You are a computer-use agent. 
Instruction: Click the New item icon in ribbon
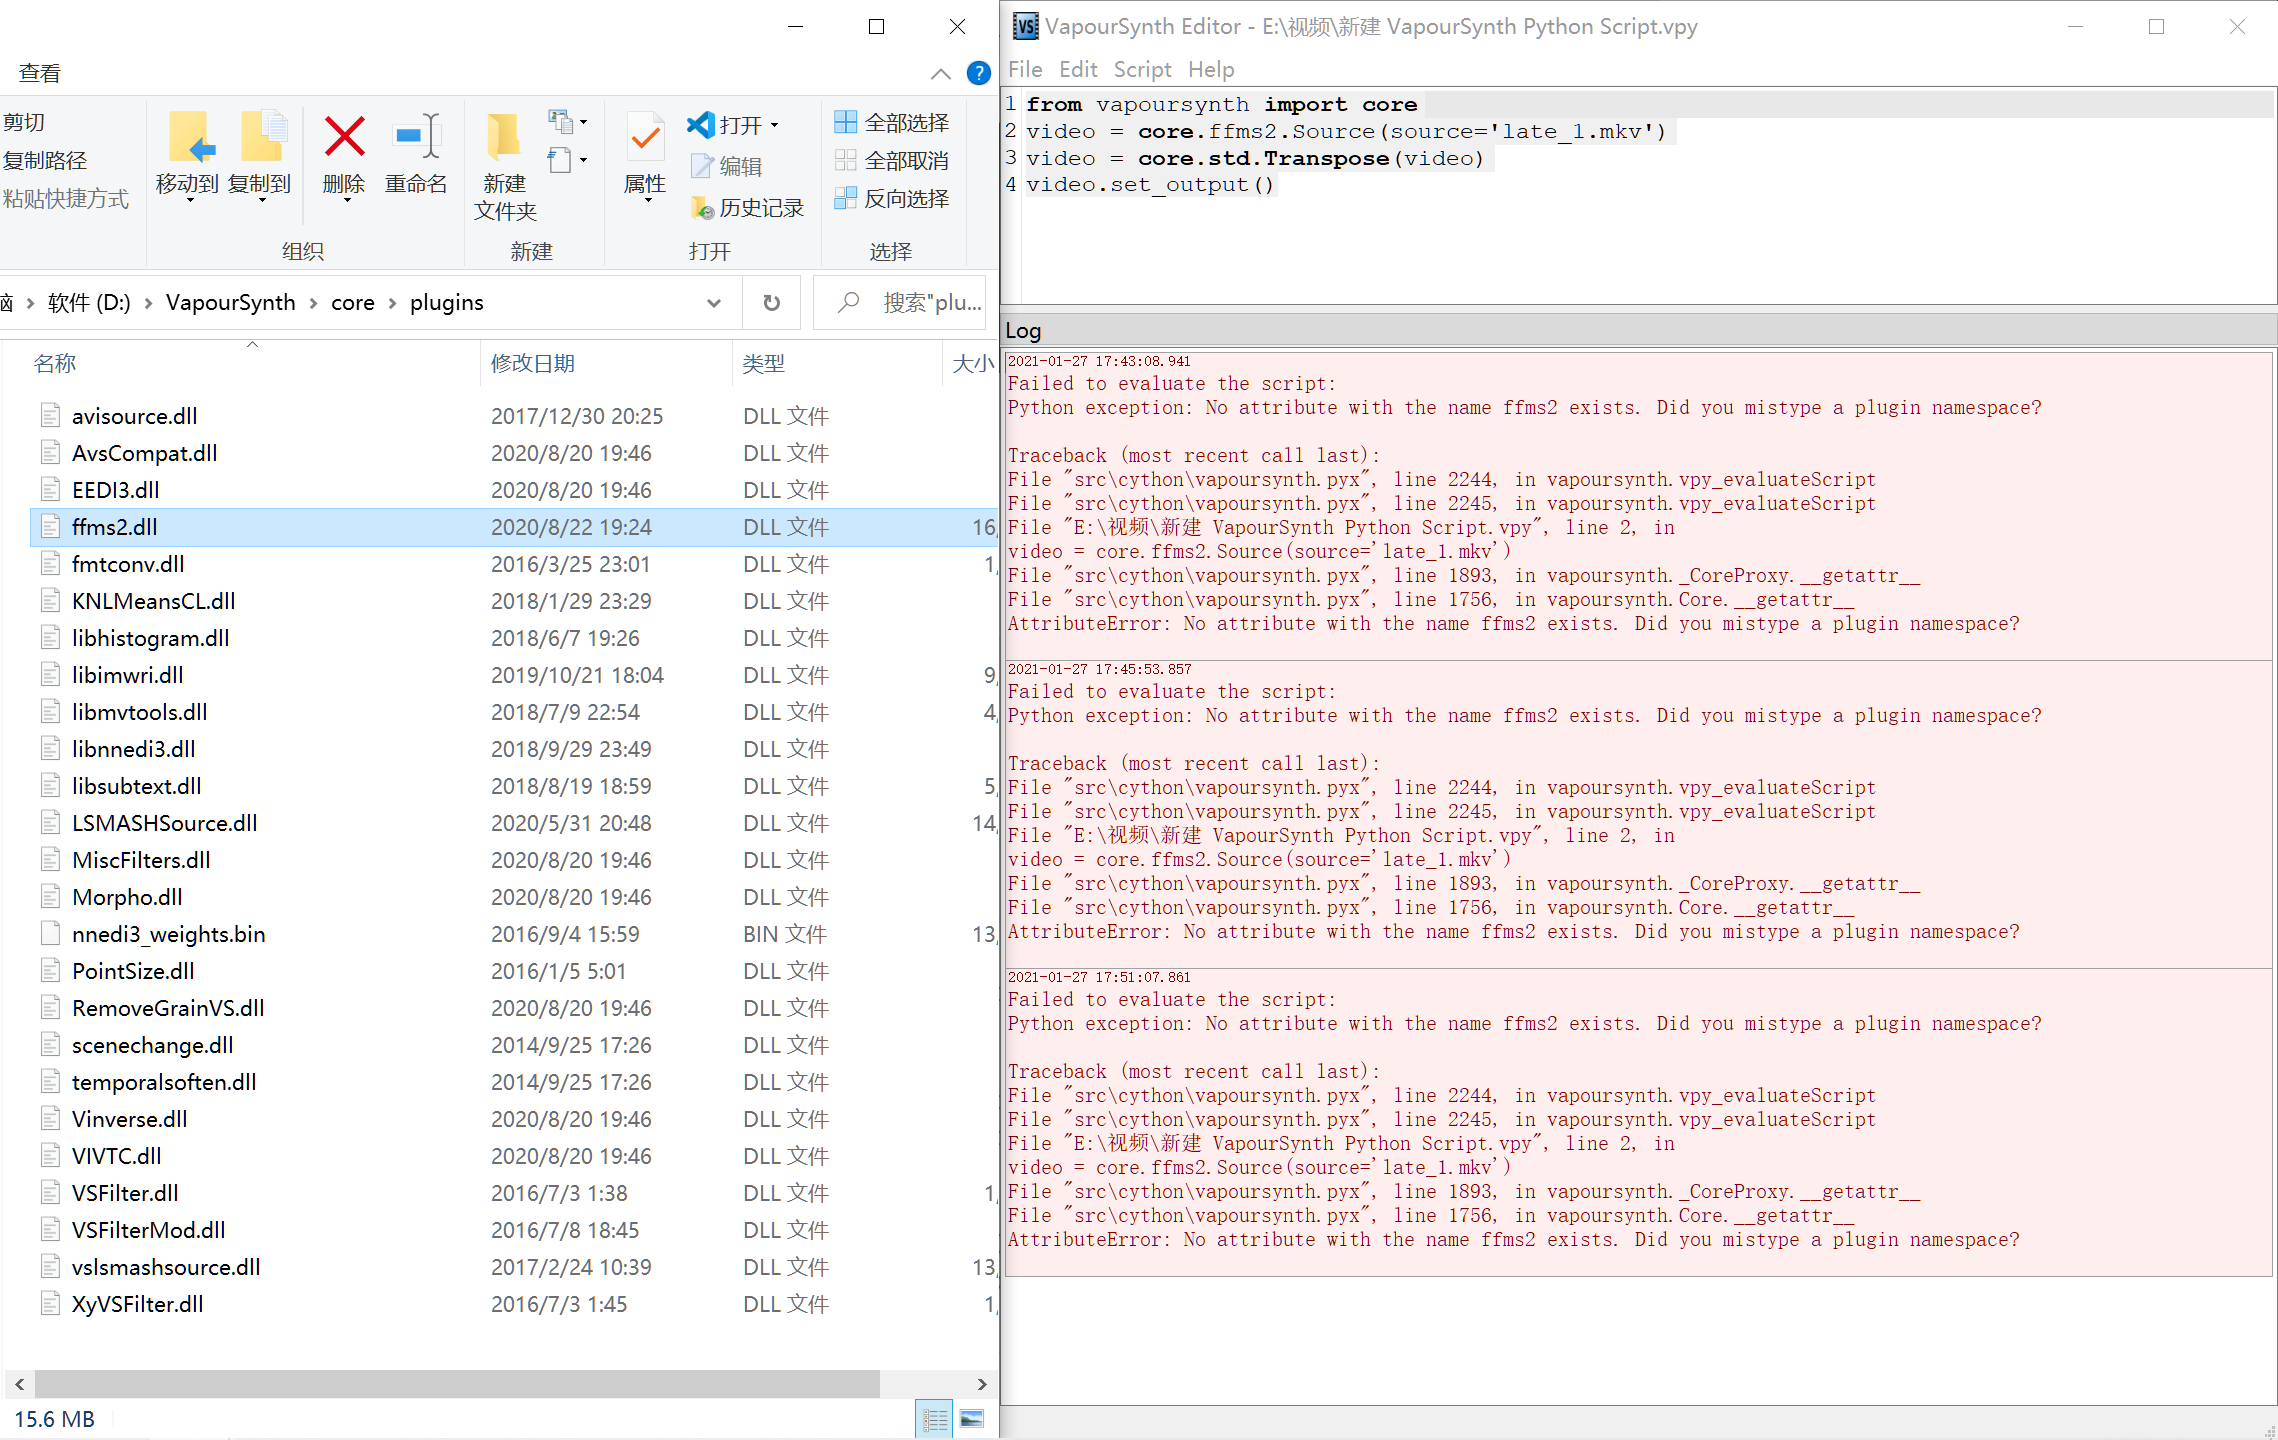point(560,122)
